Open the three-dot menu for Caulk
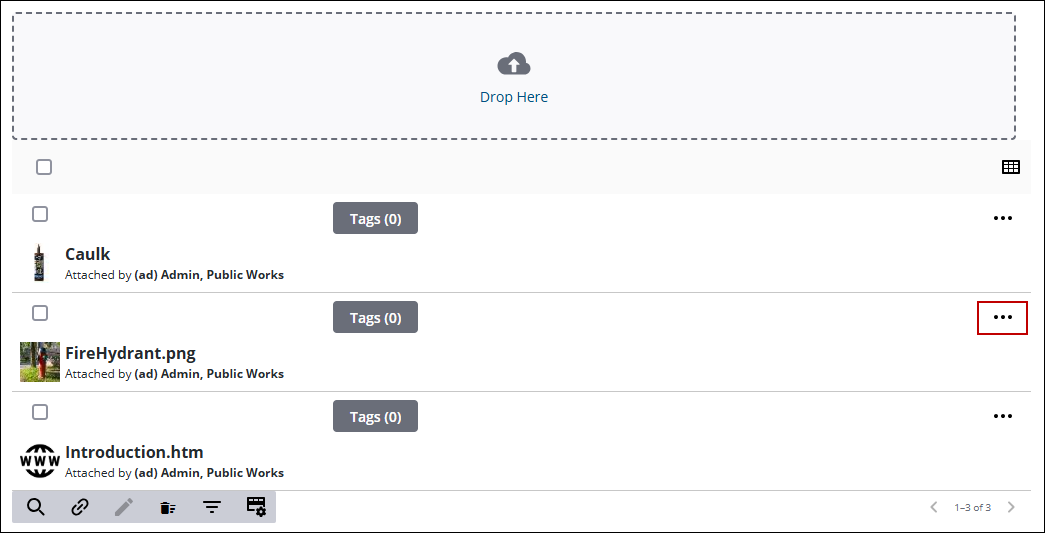The image size is (1045, 533). [1002, 218]
